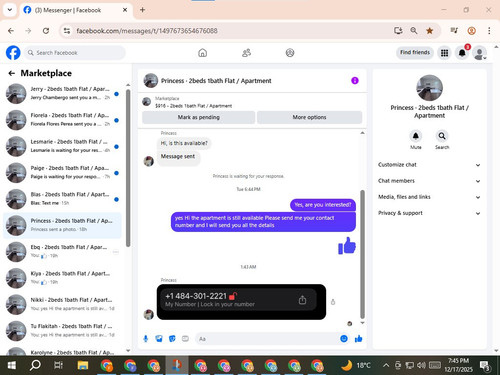Viewport: 500px width, 375px height.
Task: Open options menu on Ebq conversation row
Action: pyautogui.click(x=116, y=252)
